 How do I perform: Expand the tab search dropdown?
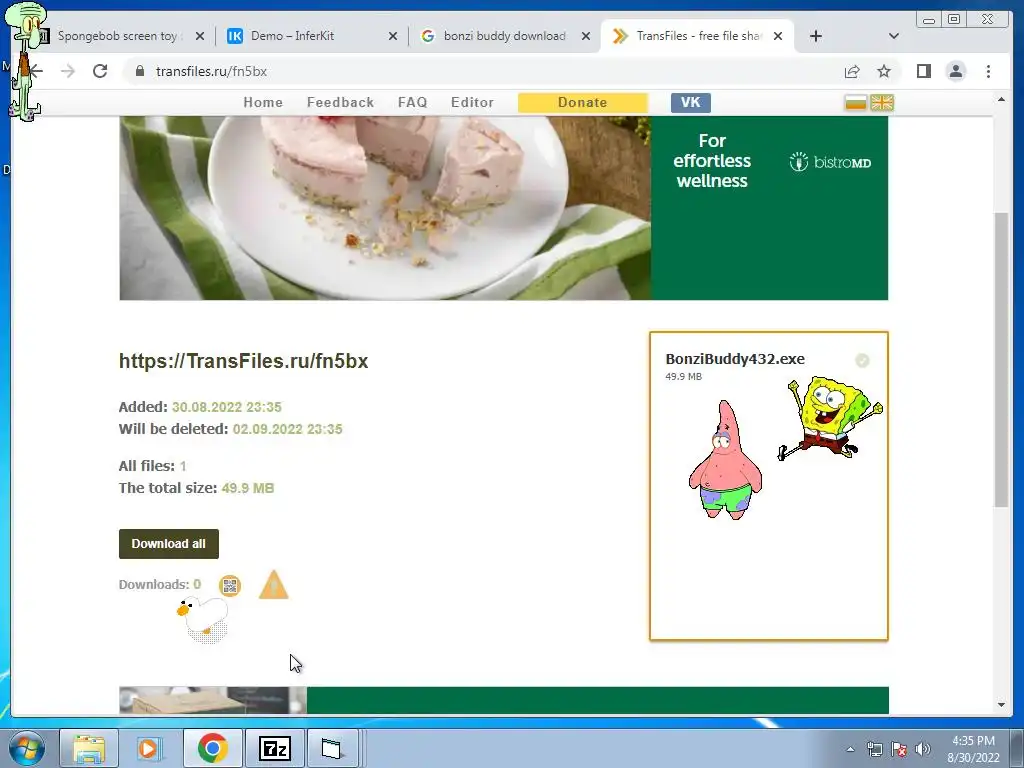(x=894, y=36)
